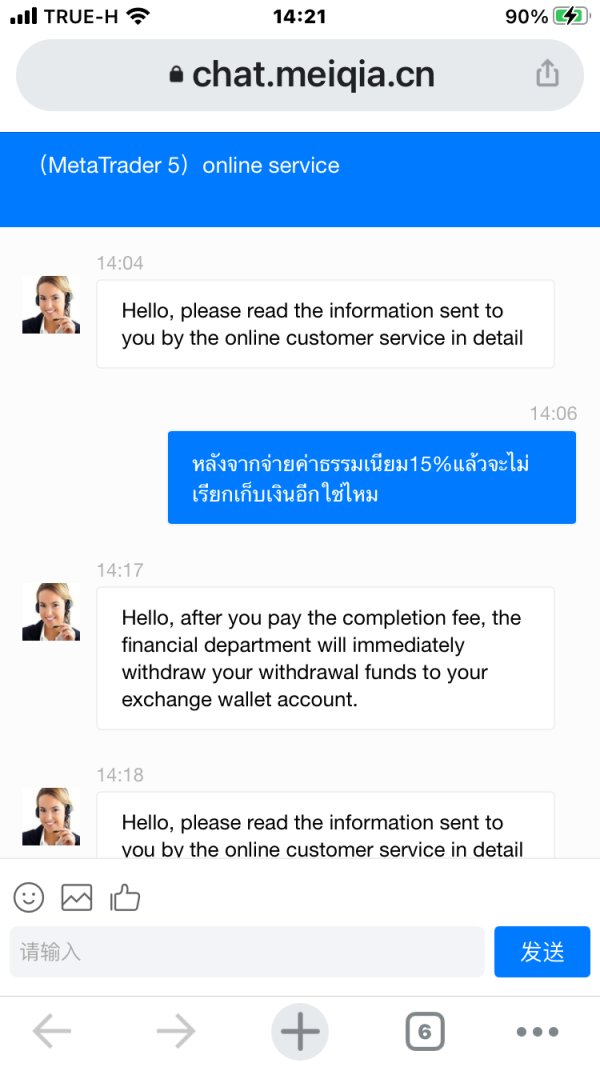Tap the browser forward arrow
Image resolution: width=600 pixels, height=1067 pixels.
(x=176, y=1032)
